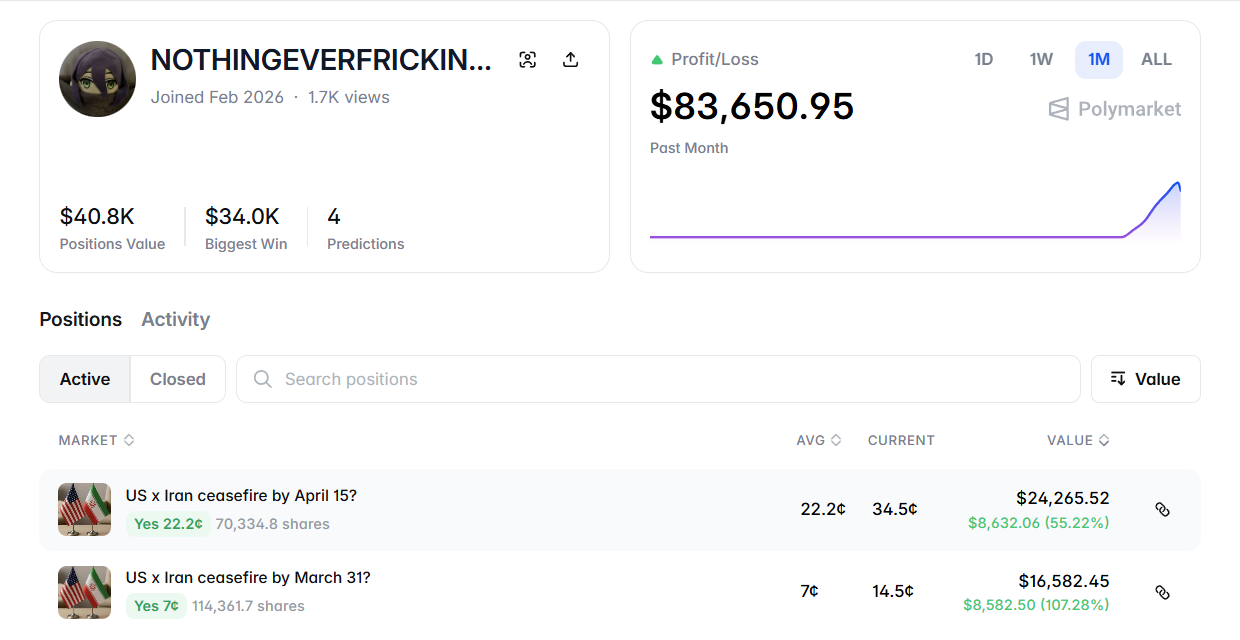Sort positions by MARKET column
This screenshot has height=640, width=1240.
click(x=96, y=440)
